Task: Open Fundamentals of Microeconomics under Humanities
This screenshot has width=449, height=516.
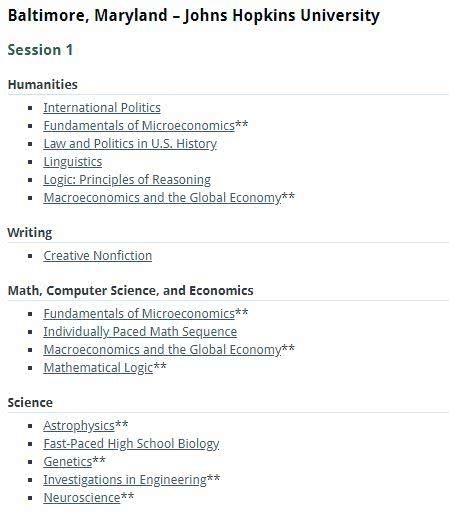Action: click(139, 126)
